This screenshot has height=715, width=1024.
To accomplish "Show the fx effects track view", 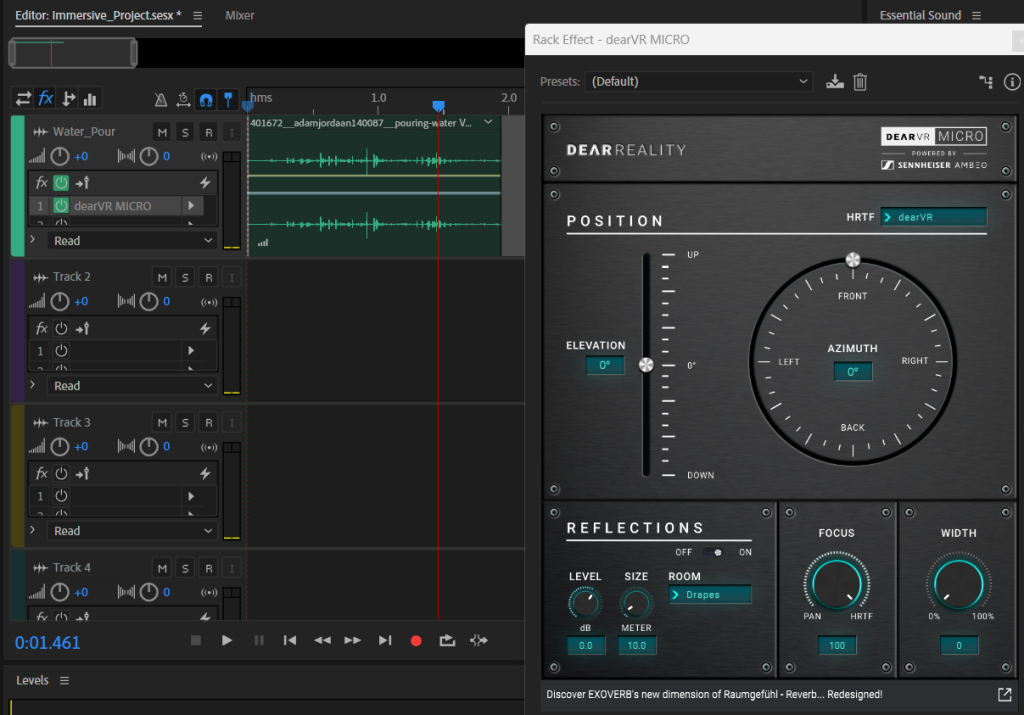I will pos(46,99).
